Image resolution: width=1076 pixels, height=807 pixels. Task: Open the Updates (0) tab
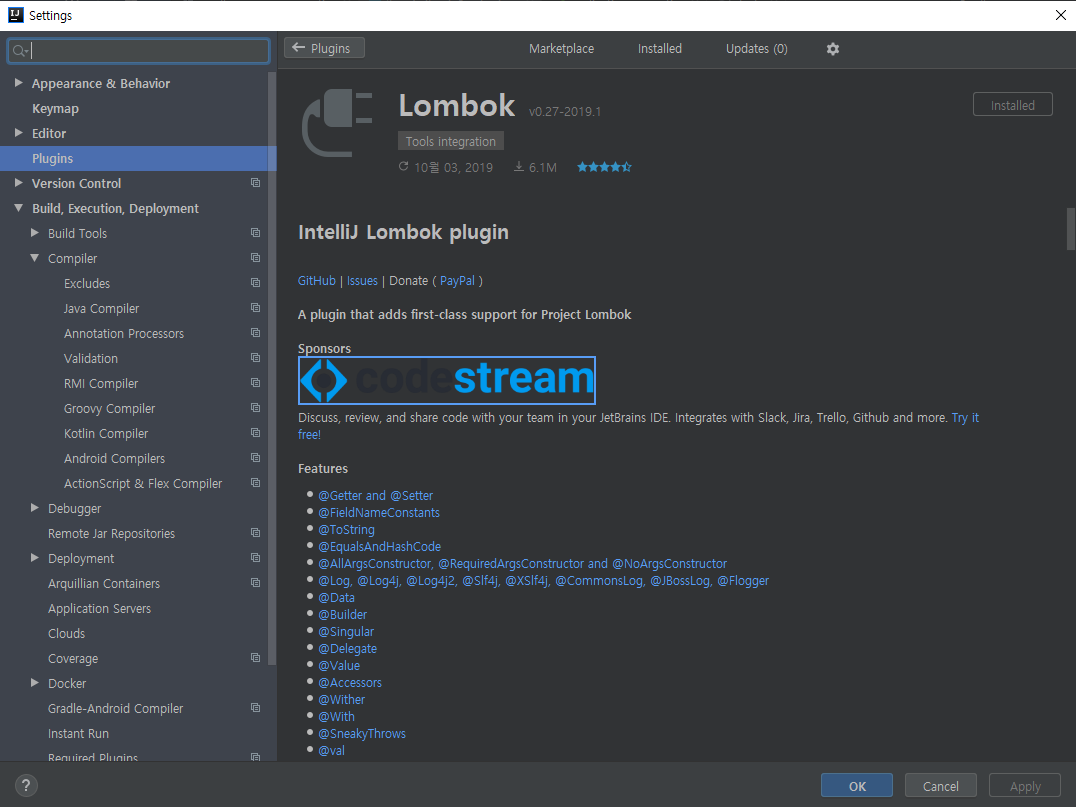757,49
